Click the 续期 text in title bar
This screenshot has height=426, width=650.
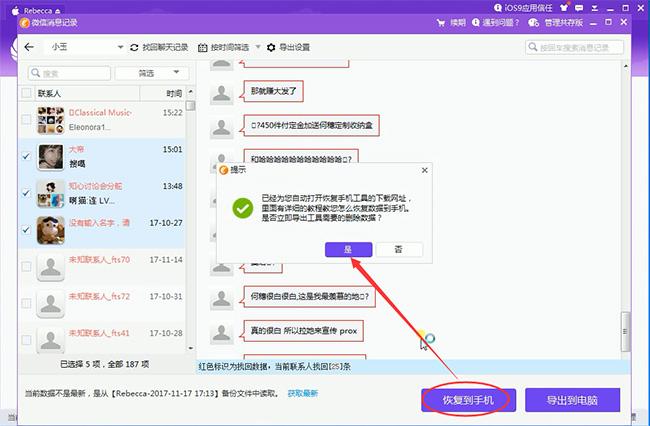click(x=458, y=23)
